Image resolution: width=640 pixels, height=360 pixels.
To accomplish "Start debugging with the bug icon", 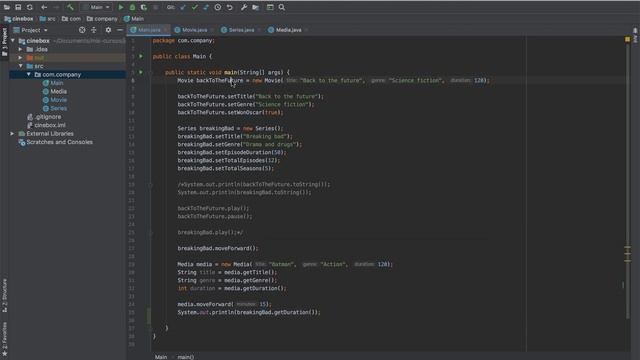I will [132, 7].
